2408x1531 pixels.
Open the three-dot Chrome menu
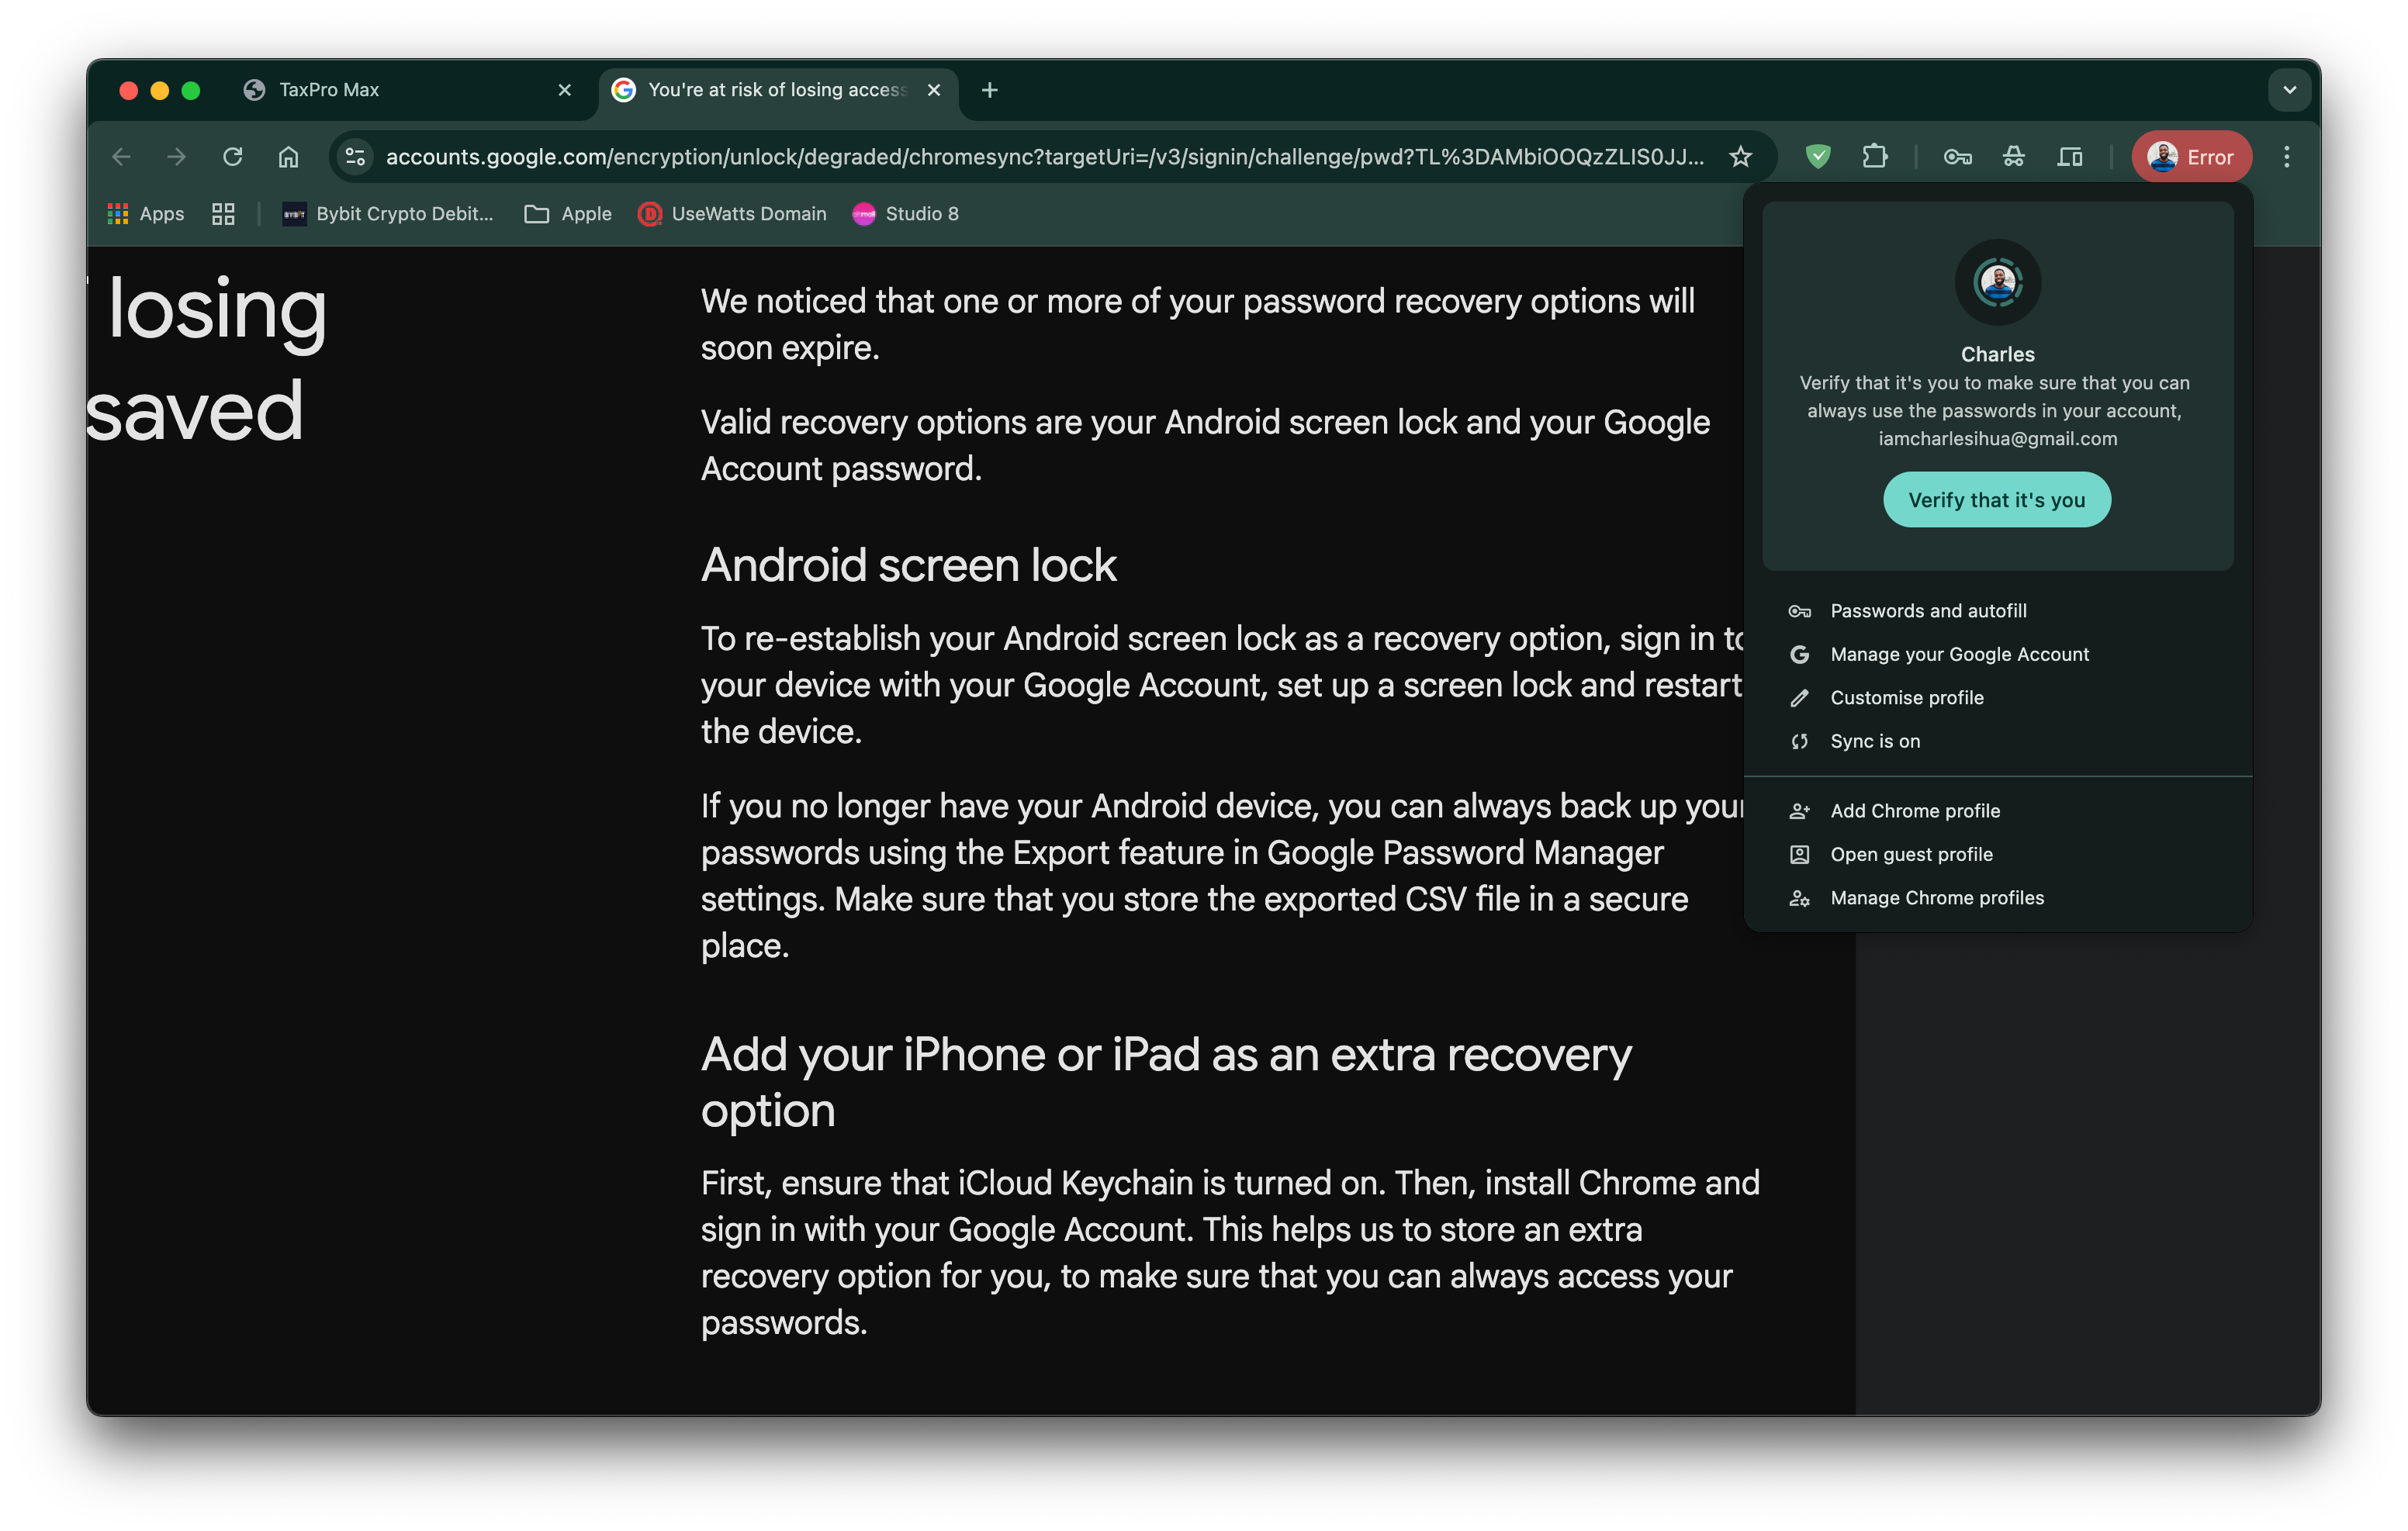pos(2286,157)
